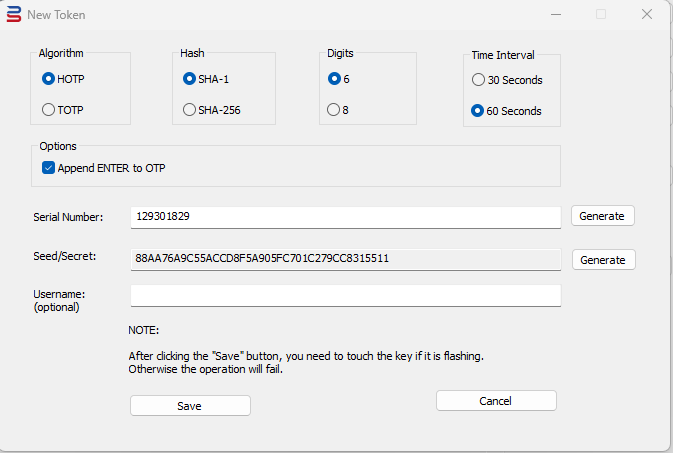The width and height of the screenshot is (673, 453).
Task: Click the New Token title bar text
Action: pos(58,15)
